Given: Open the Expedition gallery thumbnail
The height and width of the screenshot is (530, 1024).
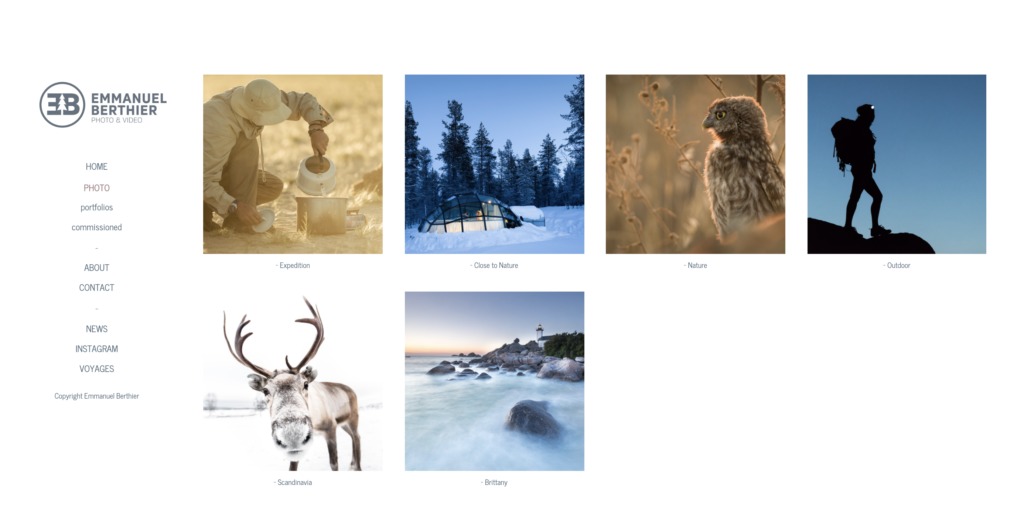Looking at the screenshot, I should pyautogui.click(x=293, y=164).
